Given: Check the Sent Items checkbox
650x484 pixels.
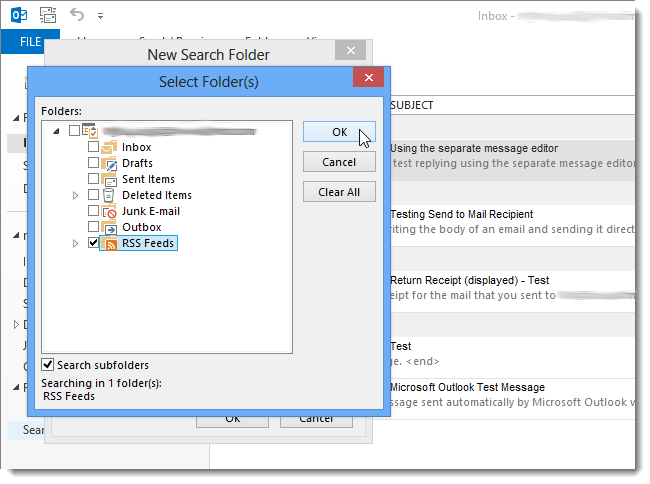Looking at the screenshot, I should pyautogui.click(x=93, y=179).
